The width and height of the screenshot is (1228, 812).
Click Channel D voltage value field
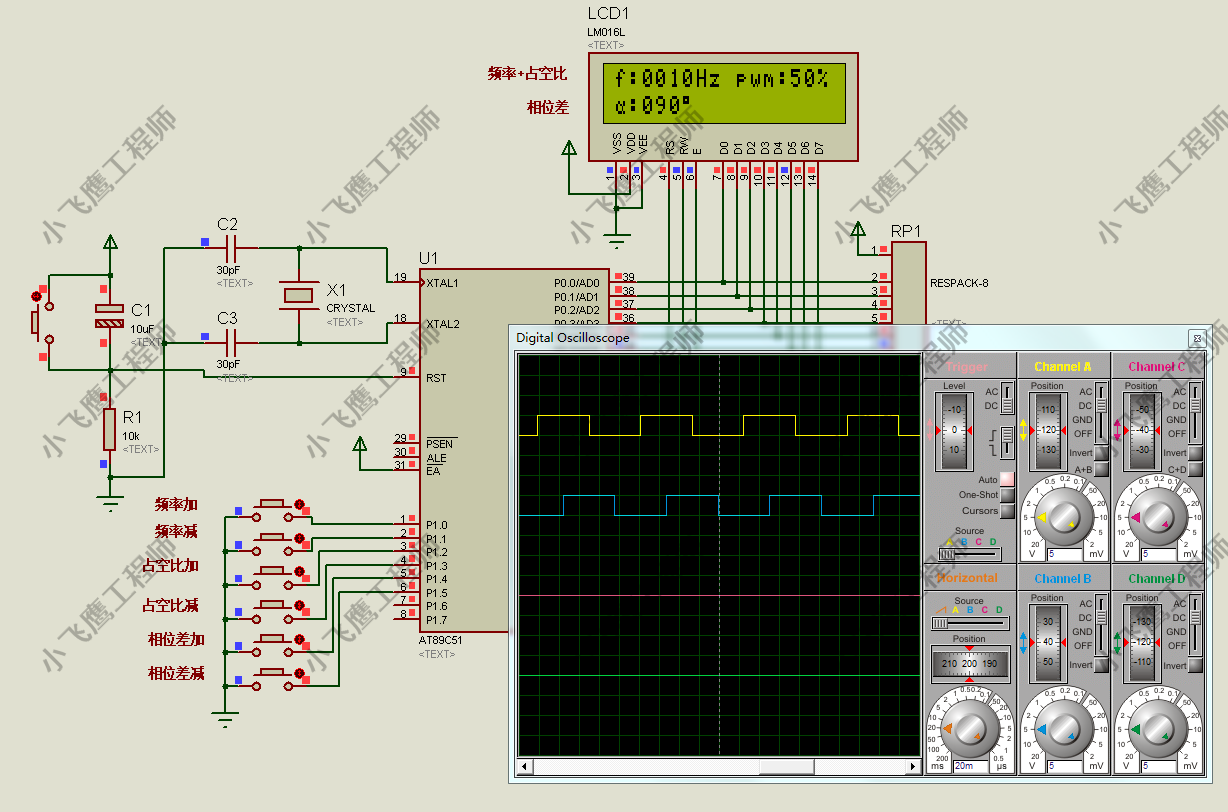pyautogui.click(x=1161, y=766)
